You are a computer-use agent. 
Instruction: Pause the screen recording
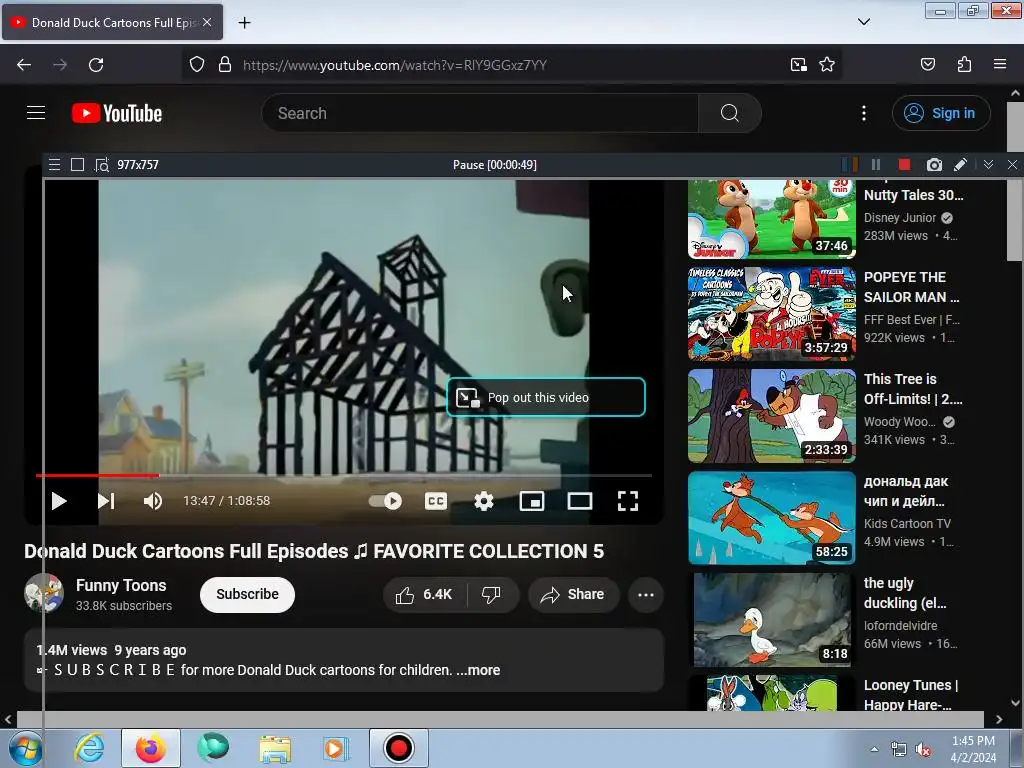pos(876,165)
